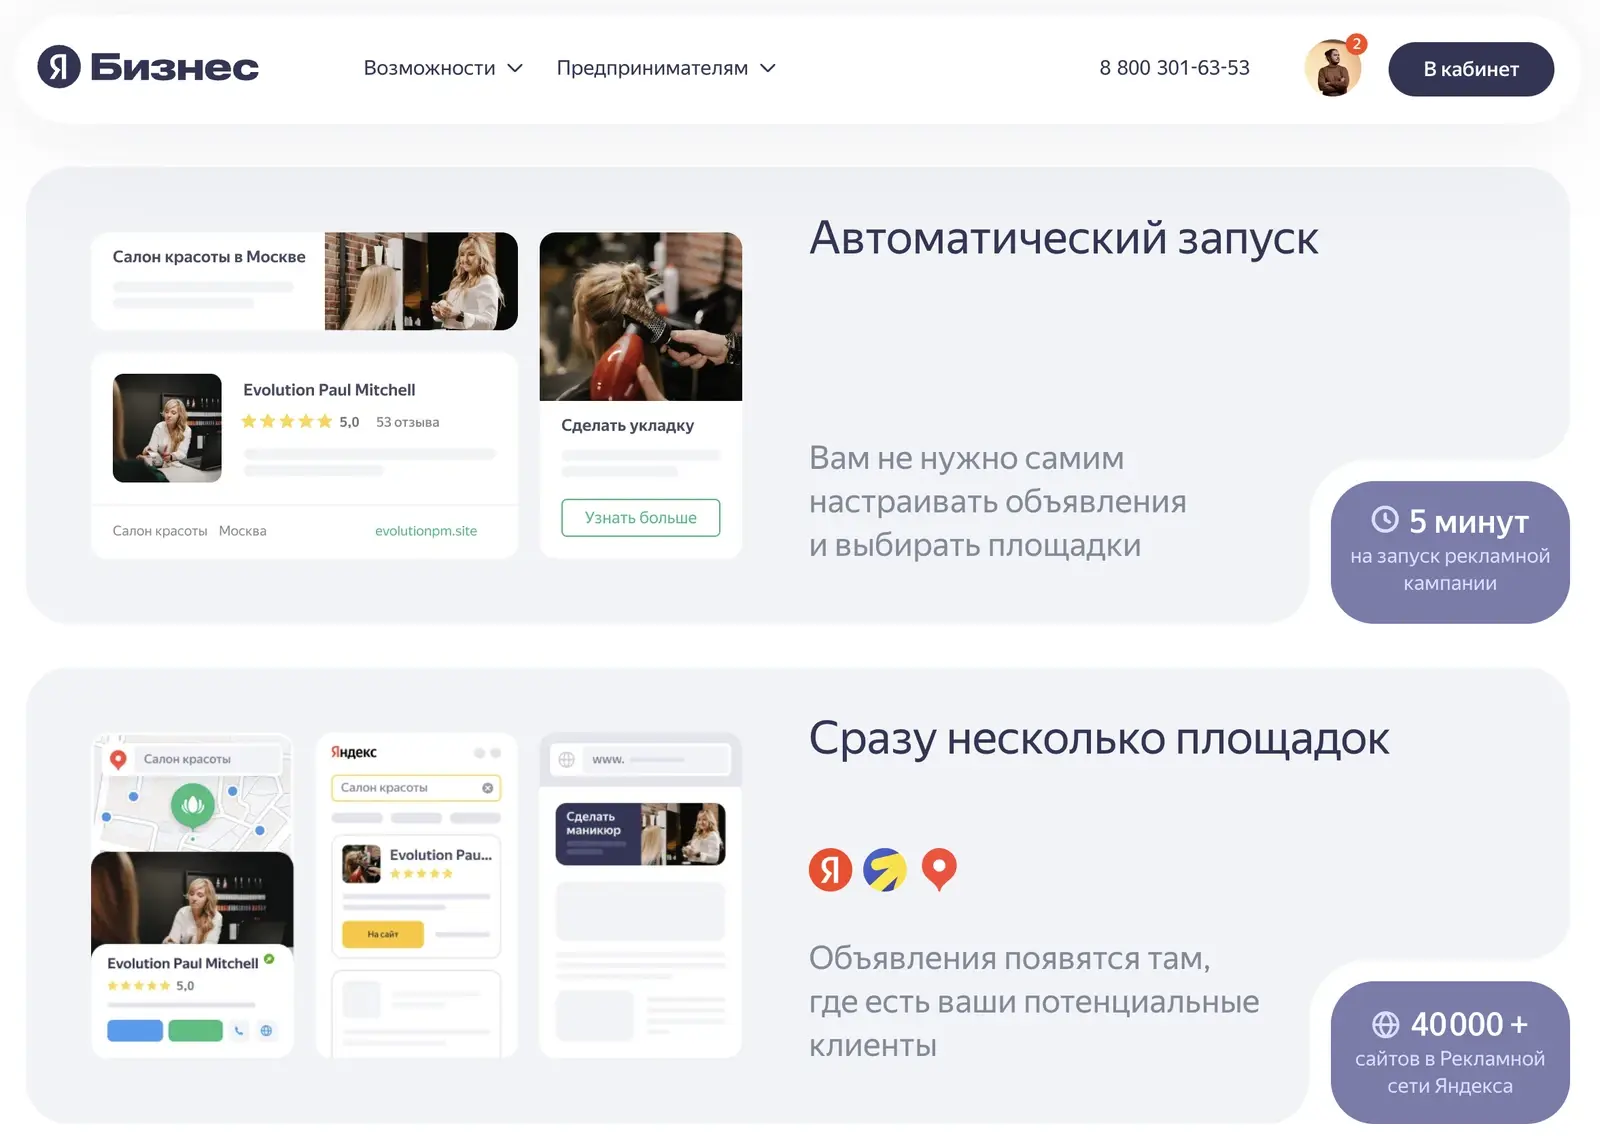This screenshot has width=1600, height=1143.
Task: Click the green verified badge by Evolution Paul Mitchell
Action: coord(269,960)
